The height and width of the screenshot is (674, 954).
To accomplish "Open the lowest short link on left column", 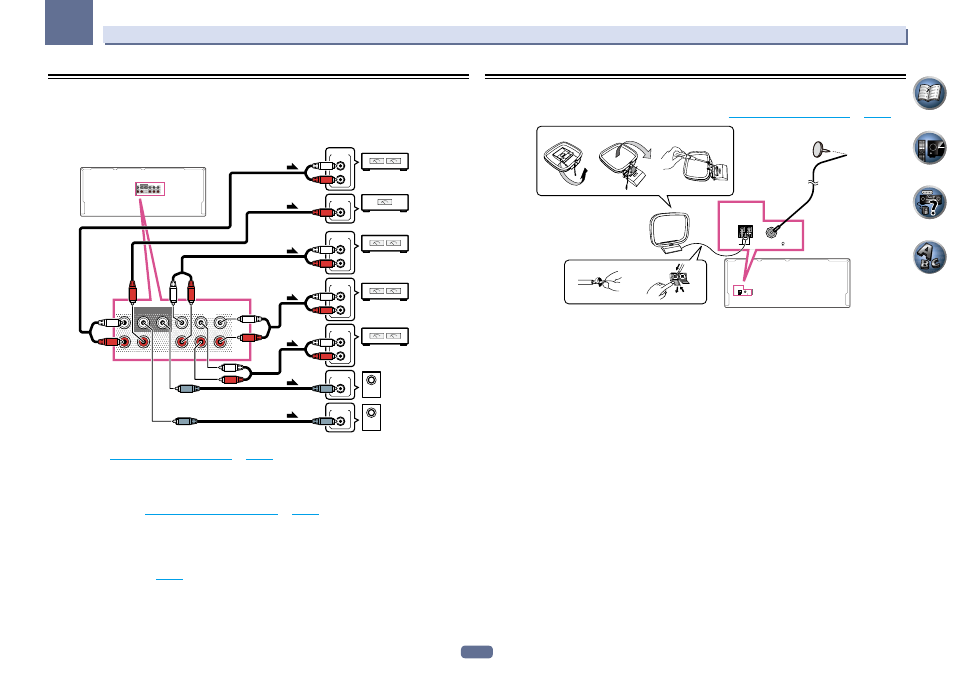I will [x=169, y=578].
